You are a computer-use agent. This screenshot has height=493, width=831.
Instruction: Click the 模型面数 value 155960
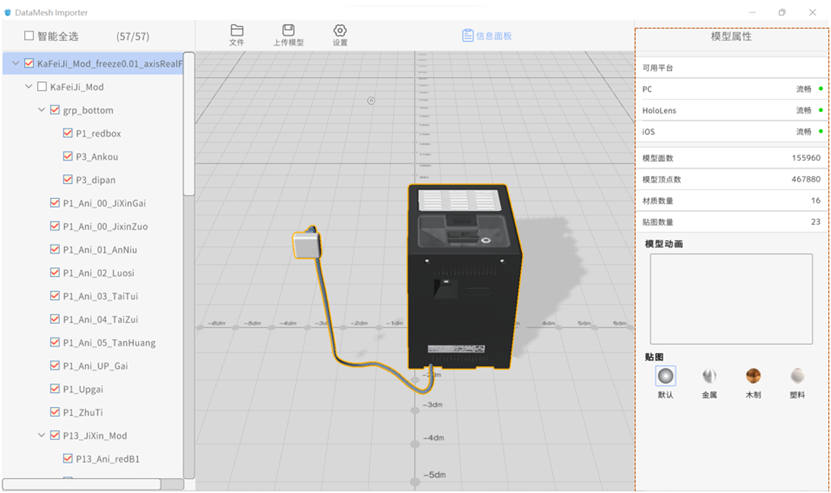coord(806,158)
